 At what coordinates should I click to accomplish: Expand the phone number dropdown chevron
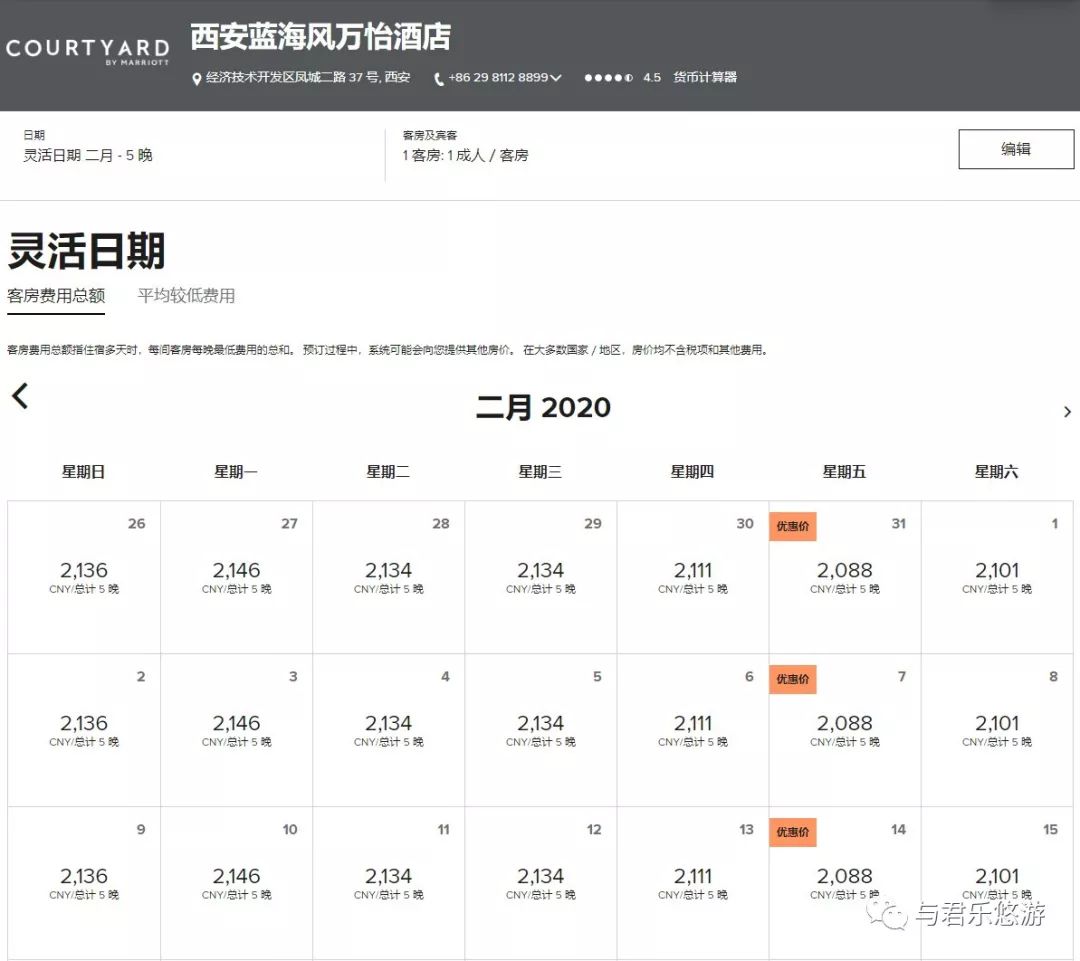coord(556,78)
